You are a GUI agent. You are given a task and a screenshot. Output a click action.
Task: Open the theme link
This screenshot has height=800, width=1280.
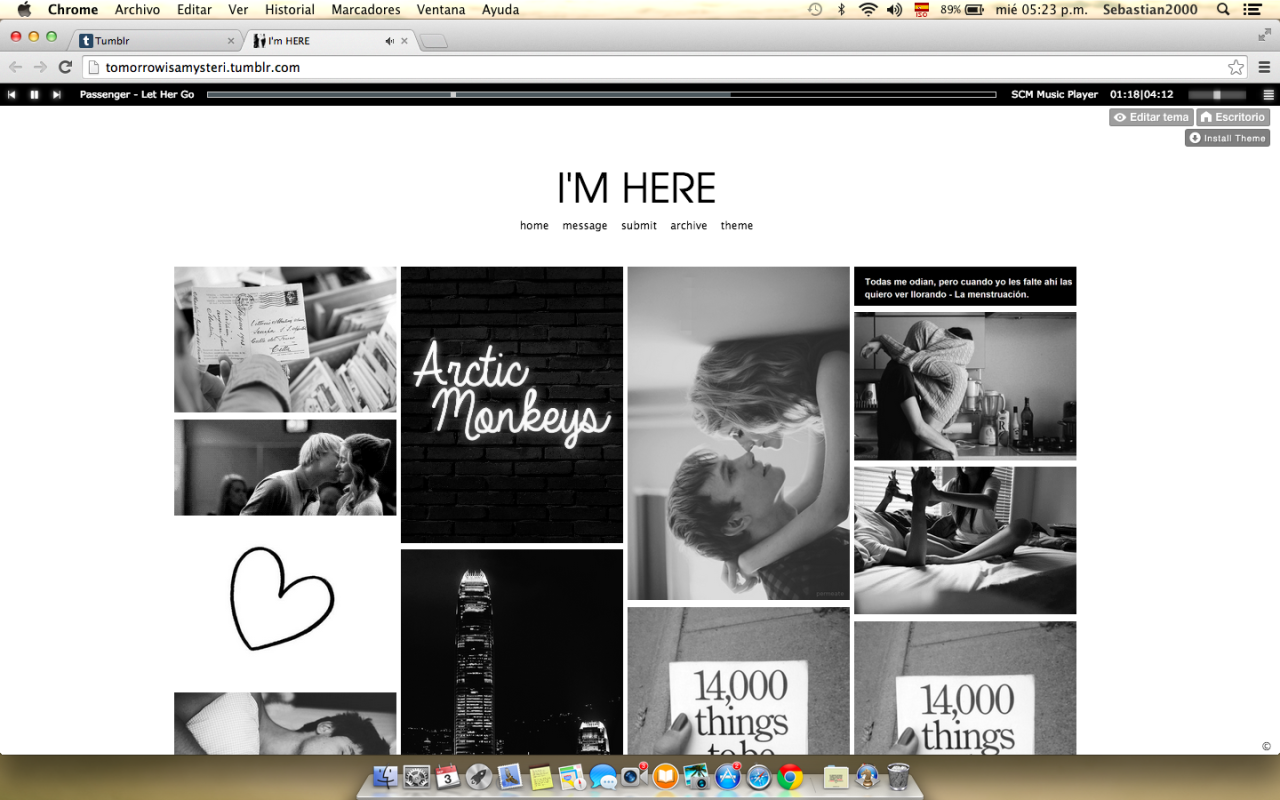click(x=737, y=226)
